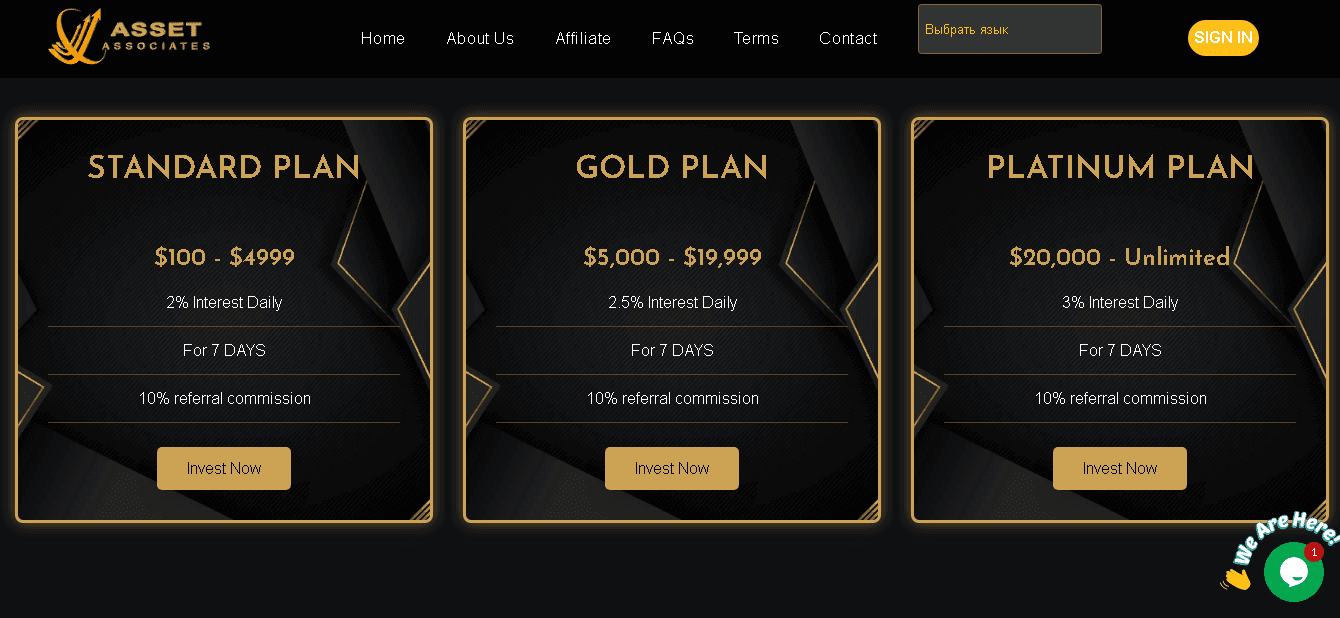Select the Standard Plan heading
1340x618 pixels.
(224, 168)
